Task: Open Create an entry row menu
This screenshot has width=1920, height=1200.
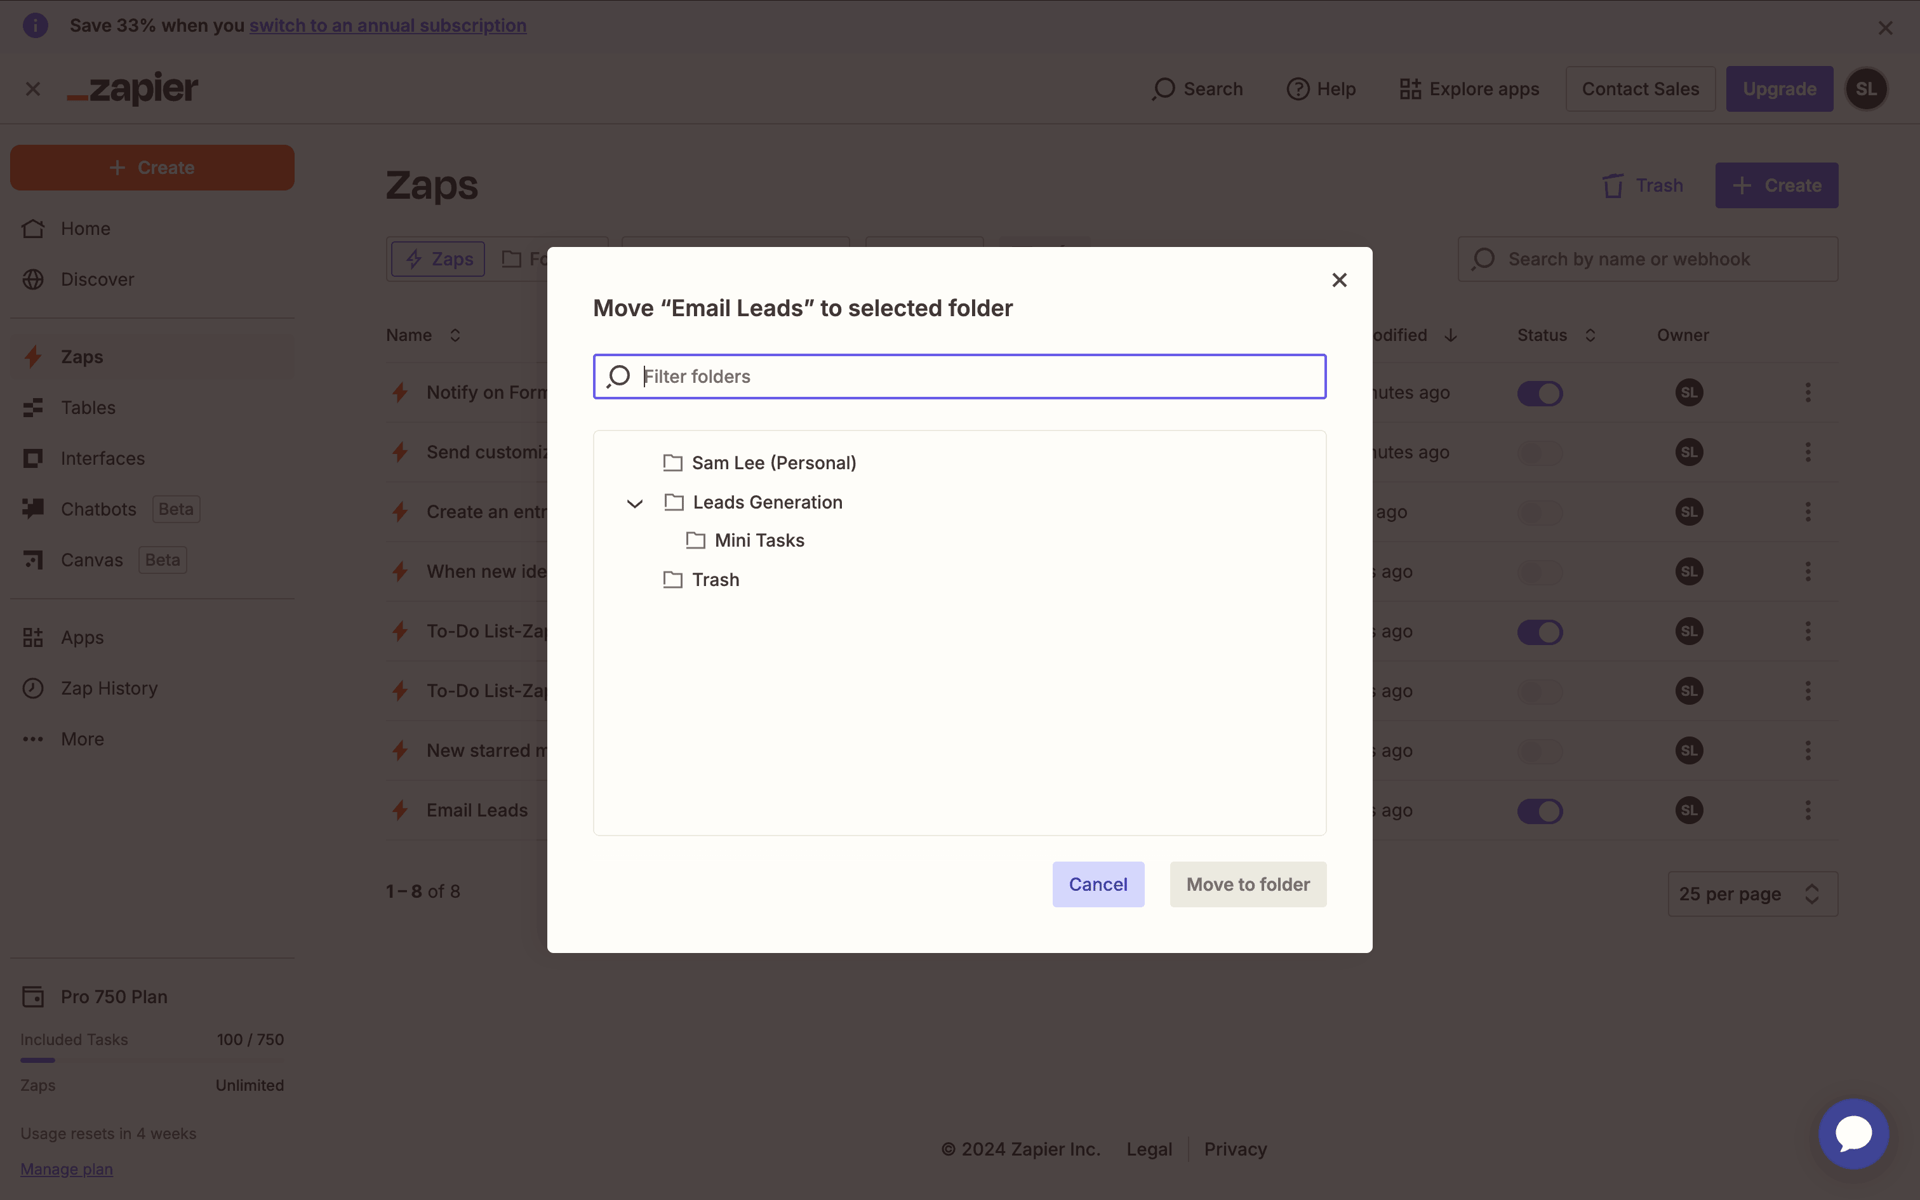Action: coord(1807,512)
